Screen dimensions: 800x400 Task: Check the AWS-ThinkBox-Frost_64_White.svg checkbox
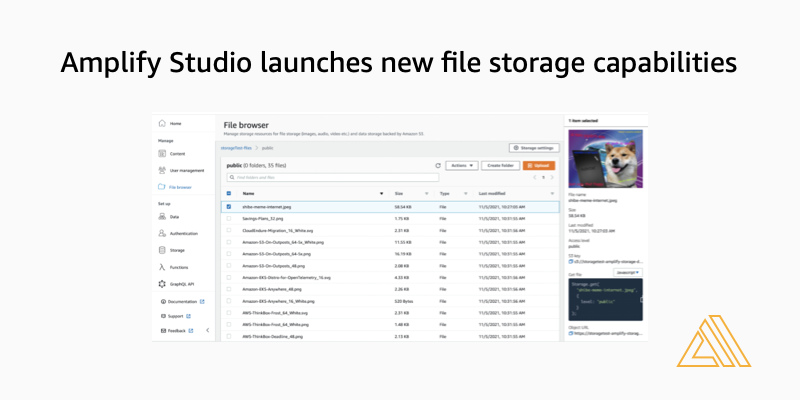point(229,313)
